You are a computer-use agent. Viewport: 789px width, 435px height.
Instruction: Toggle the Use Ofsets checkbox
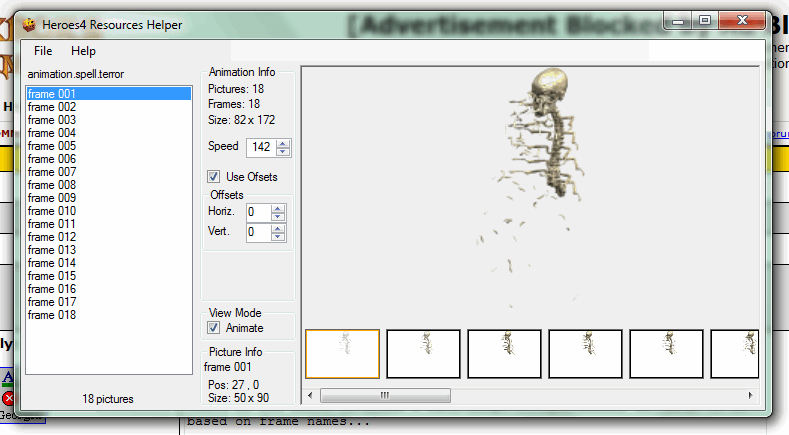(213, 177)
